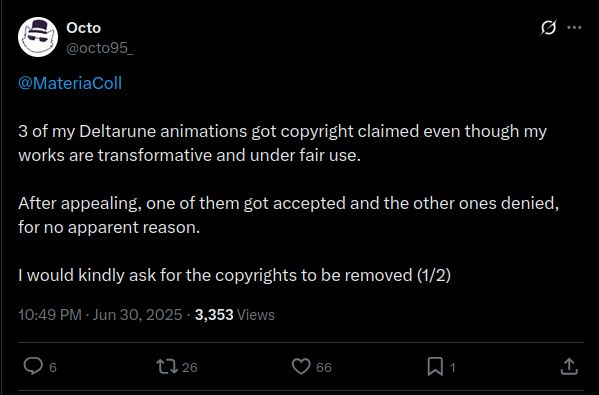View the 3,353 Views analytics
This screenshot has height=395, width=599.
coord(235,315)
